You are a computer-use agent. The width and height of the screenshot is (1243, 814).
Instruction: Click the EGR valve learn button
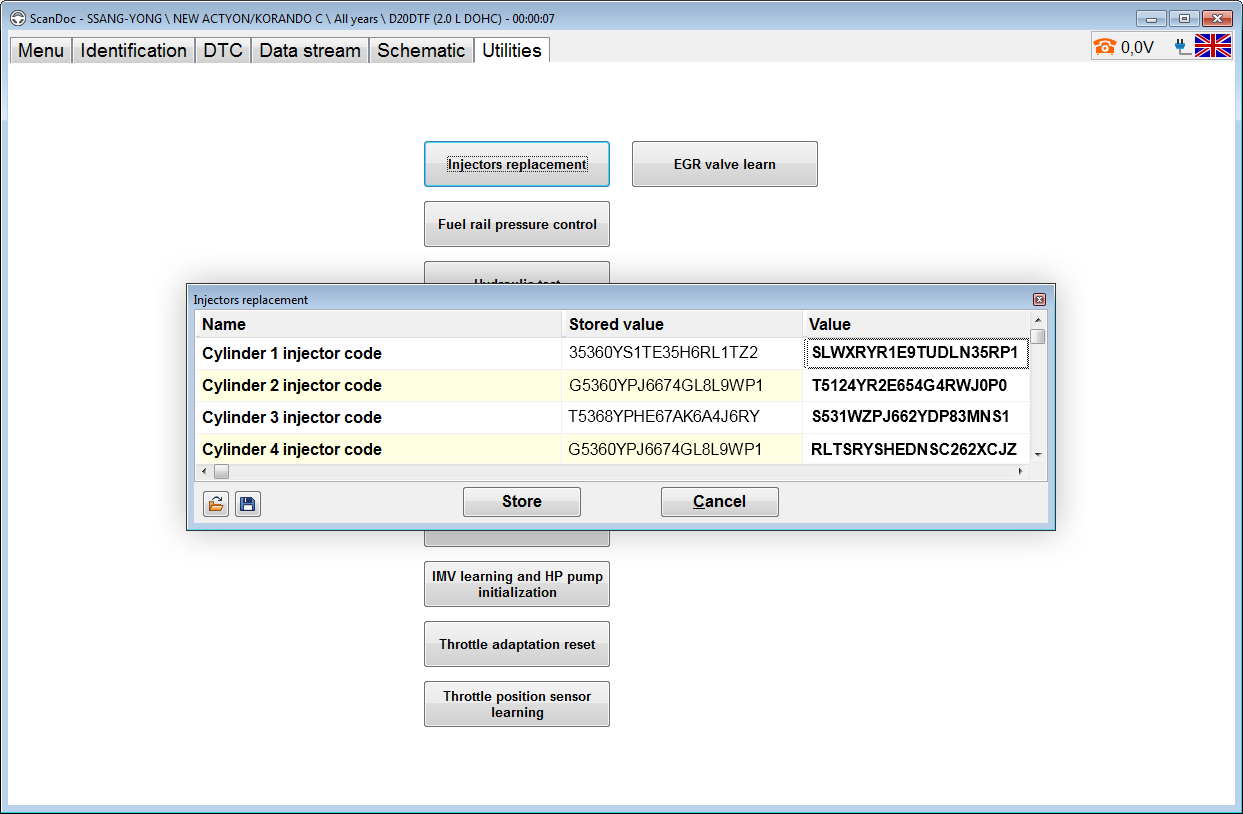click(724, 164)
